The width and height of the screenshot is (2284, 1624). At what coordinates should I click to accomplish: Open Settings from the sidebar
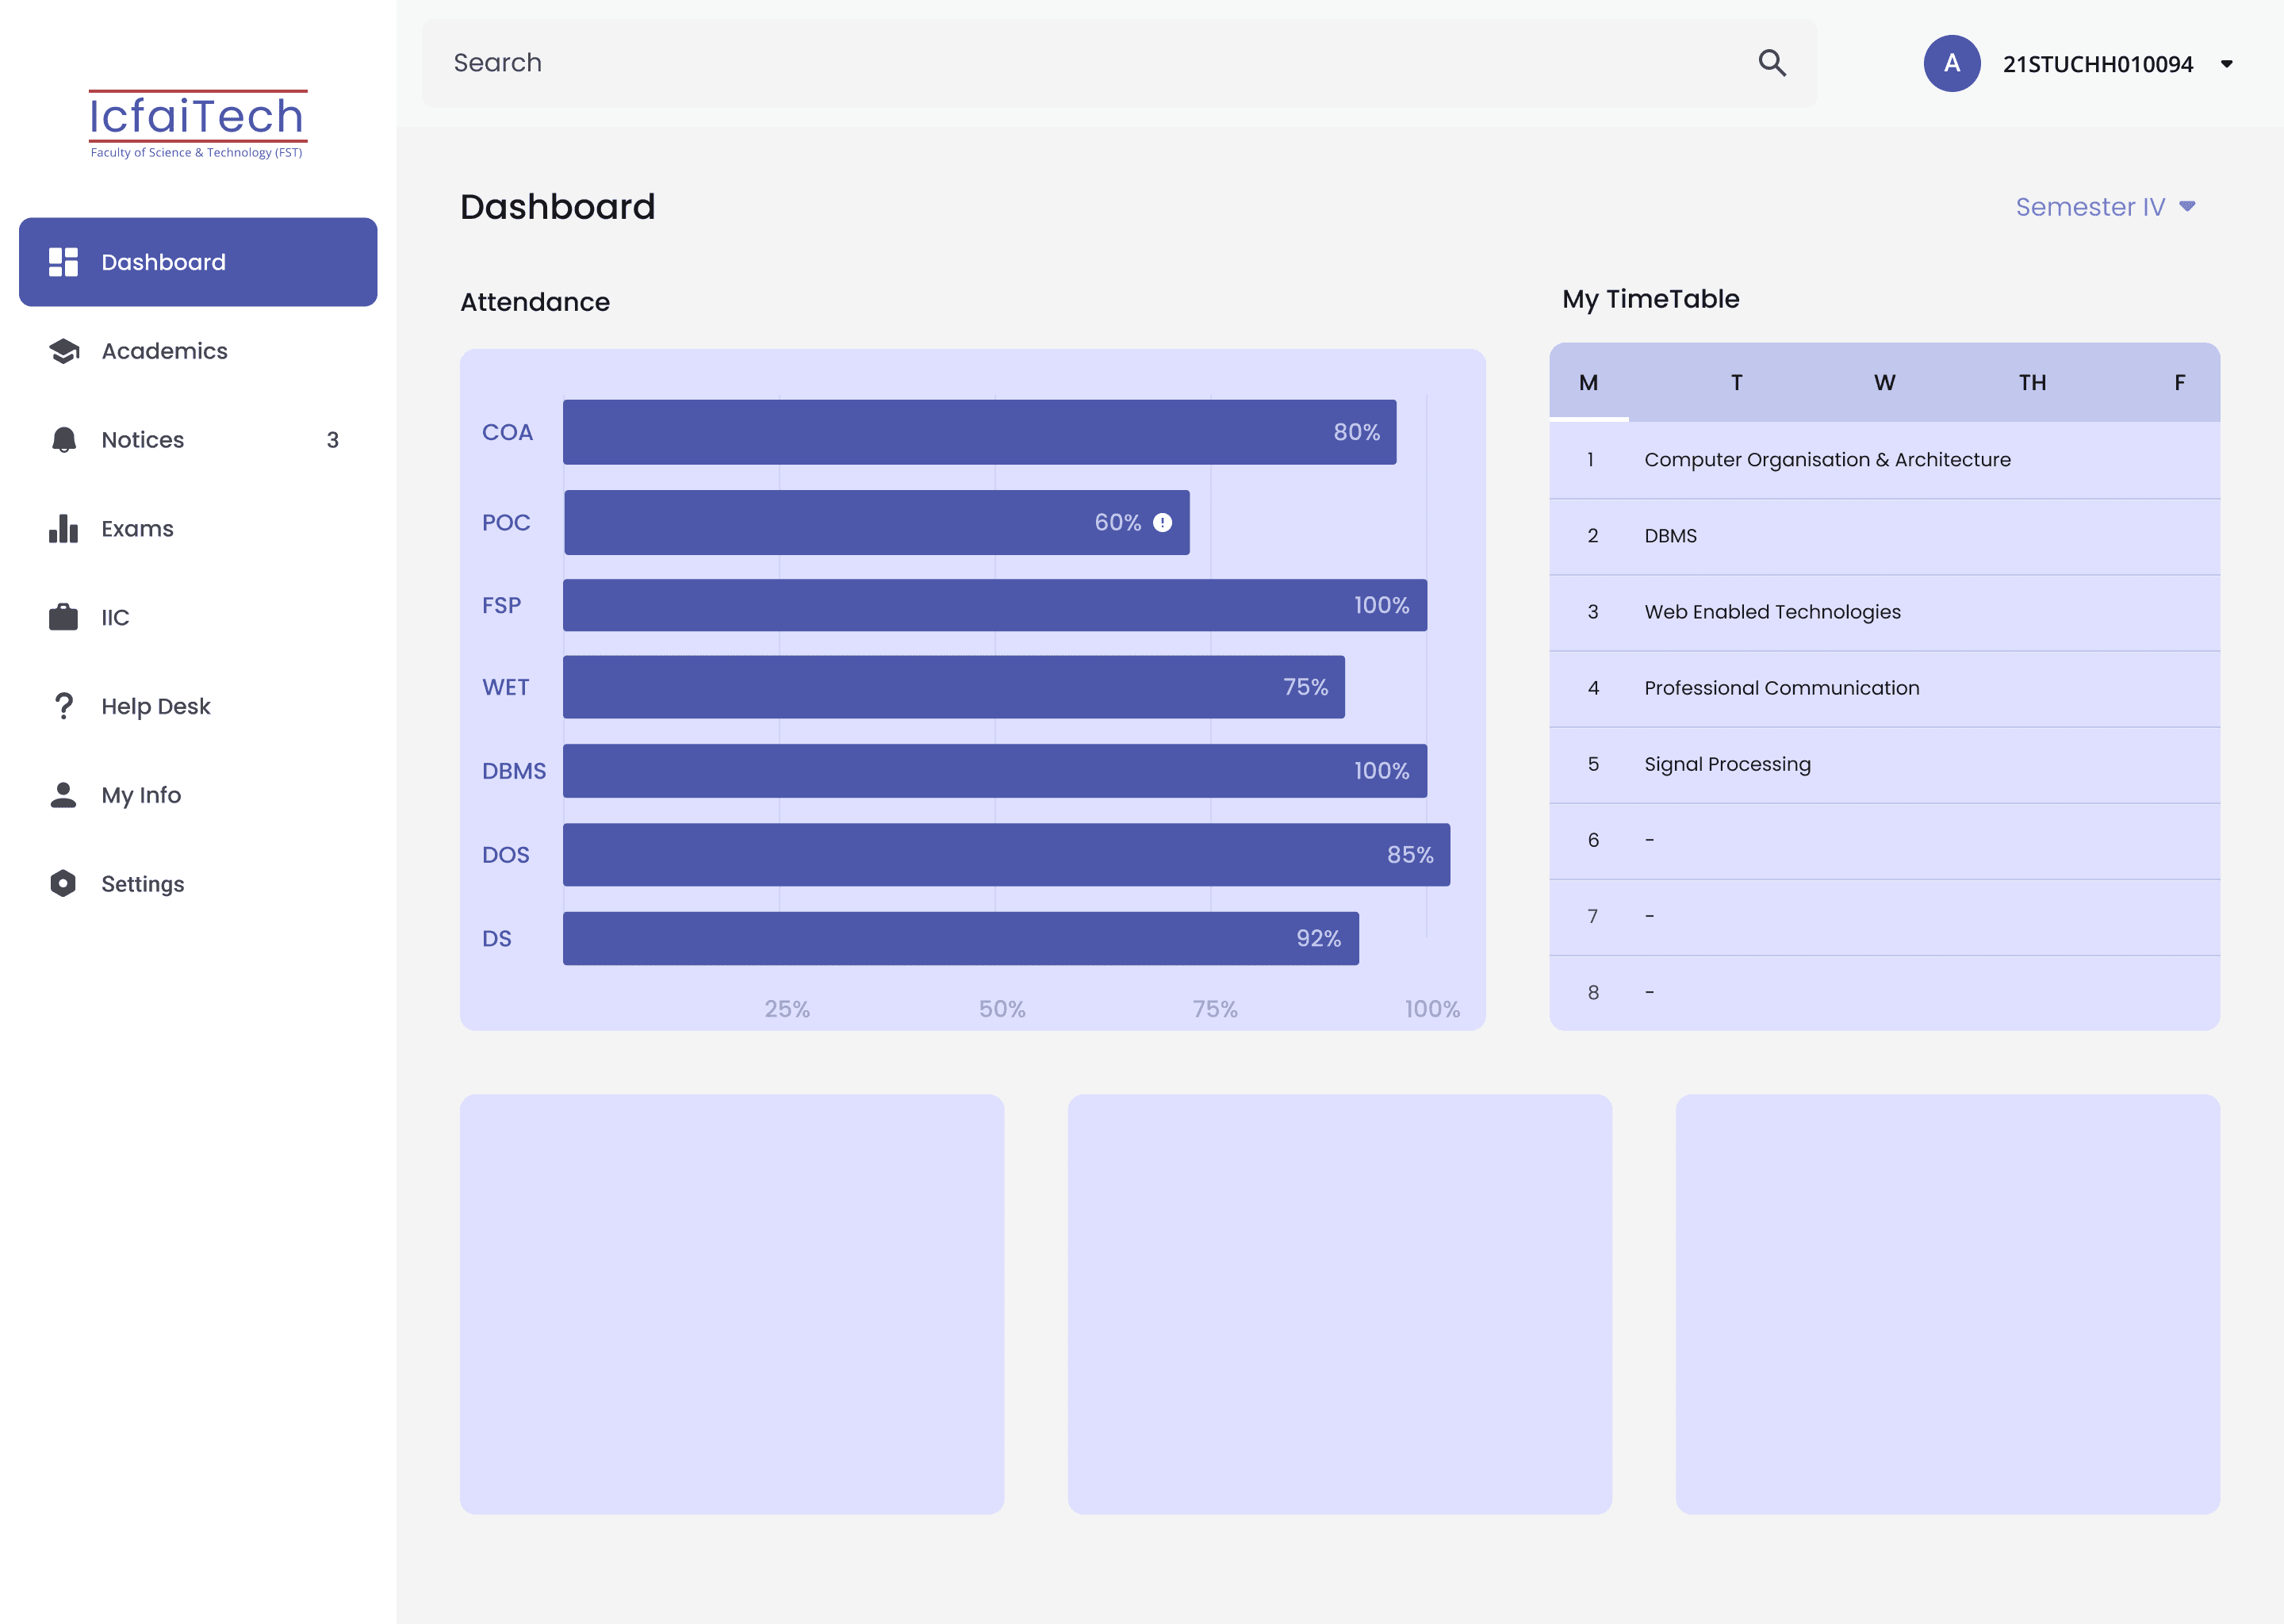(x=198, y=883)
